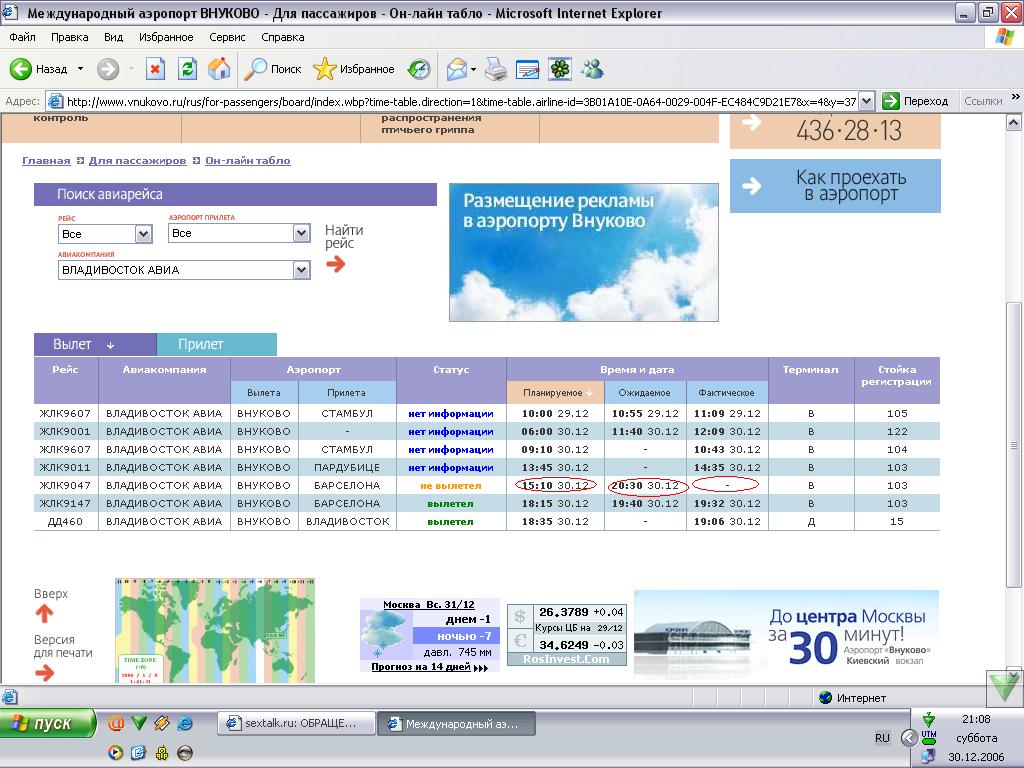Click the ICQ flower icon in toolbar
1024x768 pixels.
coord(560,69)
